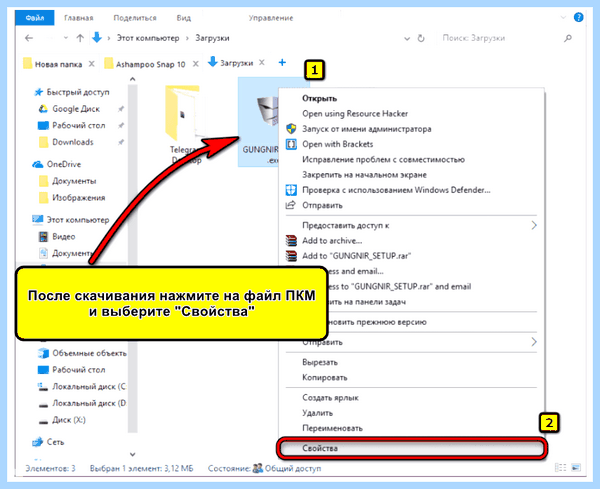This screenshot has width=600, height=489.
Task: Open recent locations dropdown arrow
Action: [x=66, y=38]
